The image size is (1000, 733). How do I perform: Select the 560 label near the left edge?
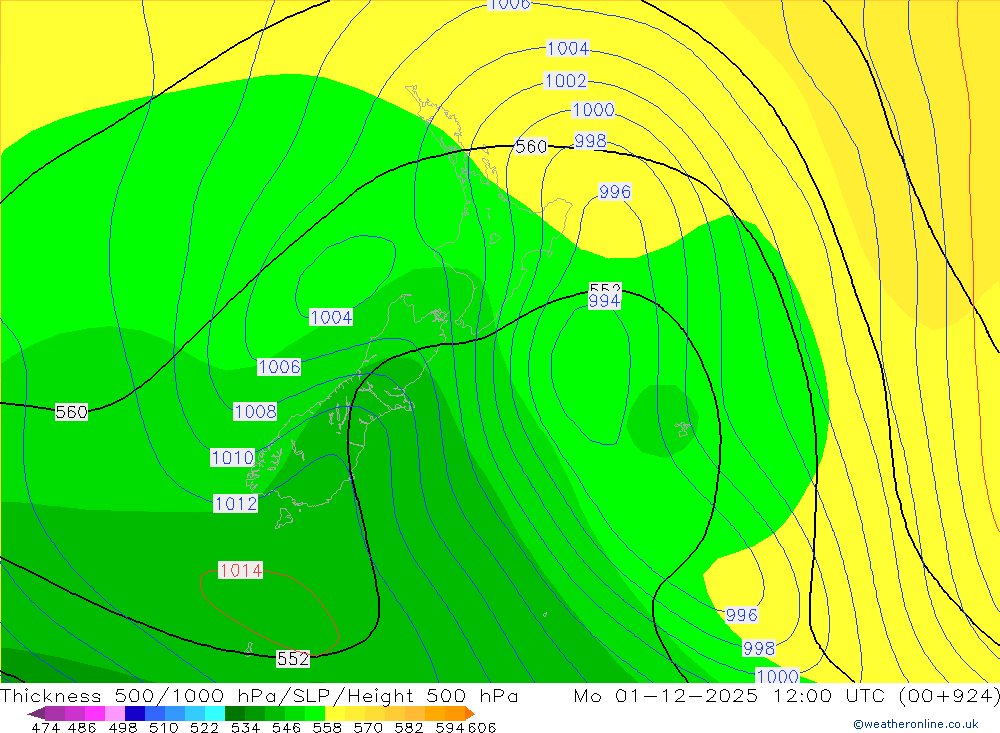pyautogui.click(x=71, y=412)
